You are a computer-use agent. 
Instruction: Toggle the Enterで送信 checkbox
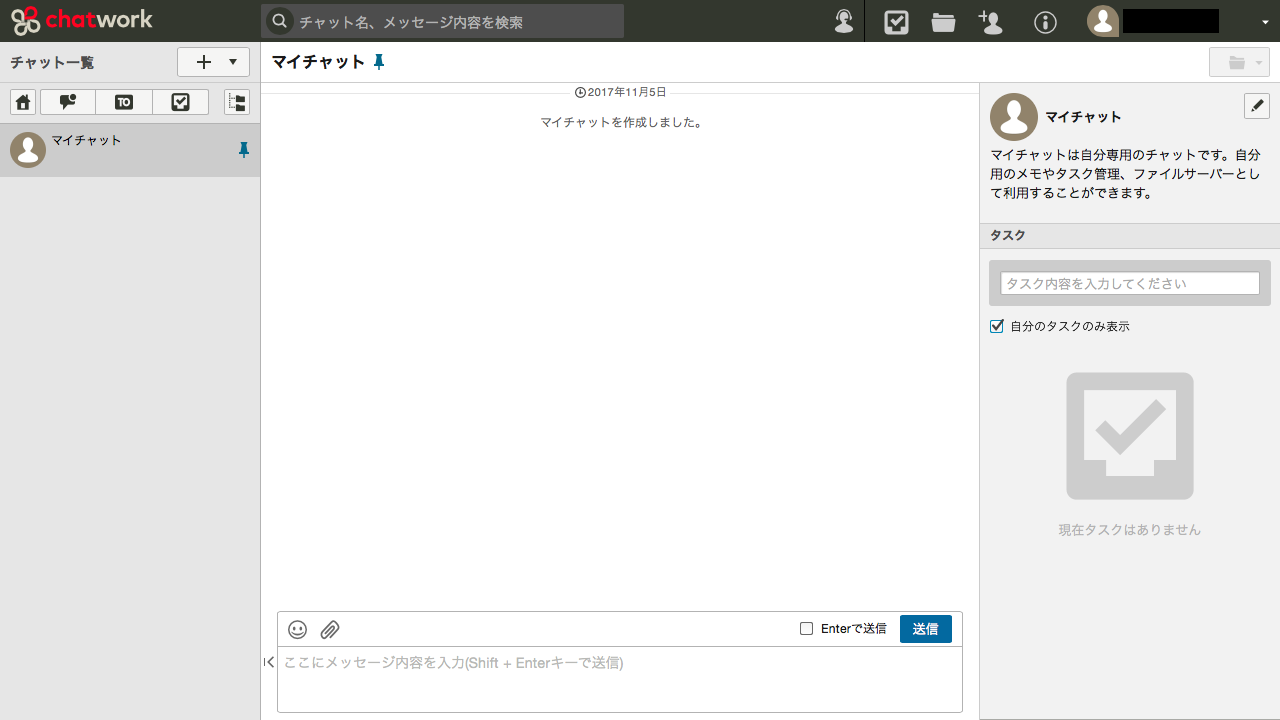tap(806, 629)
